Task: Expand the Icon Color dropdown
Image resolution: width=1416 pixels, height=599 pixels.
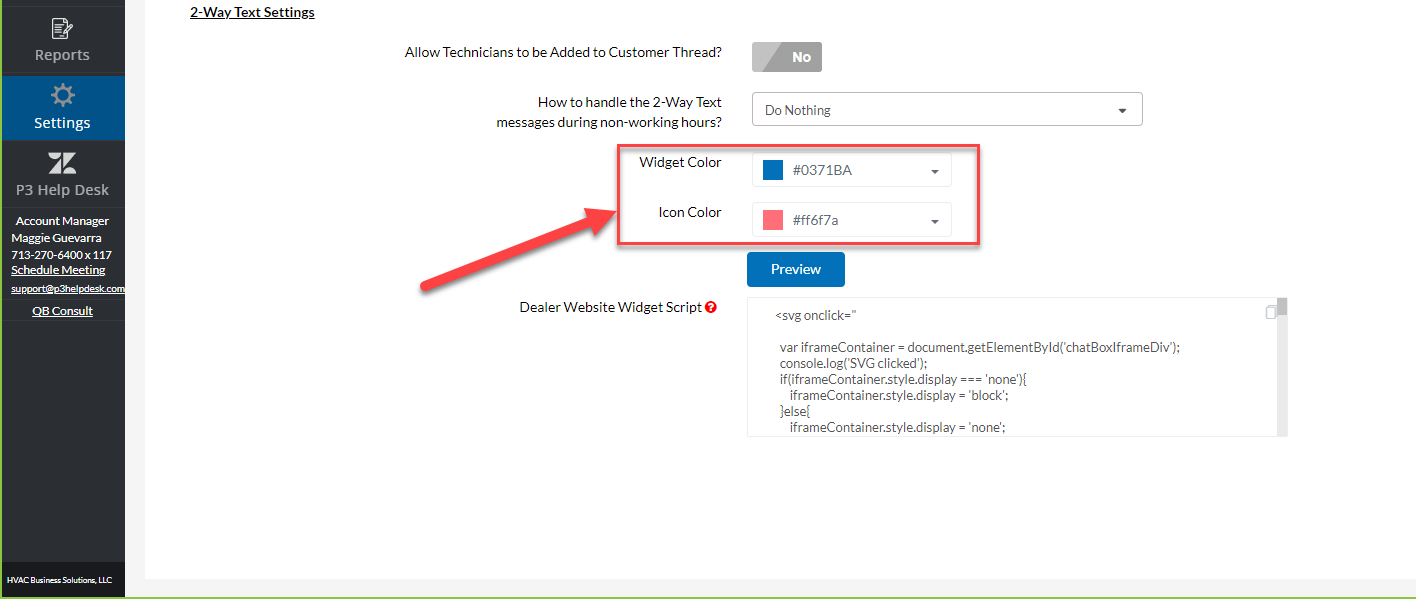Action: point(936,219)
